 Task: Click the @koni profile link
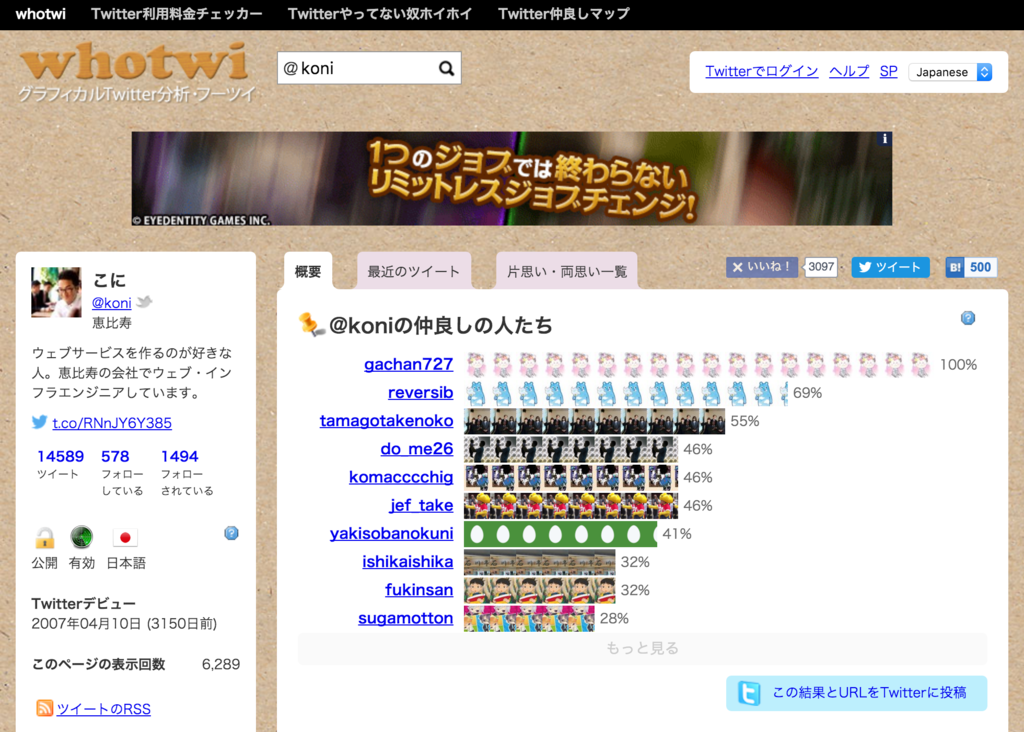112,302
